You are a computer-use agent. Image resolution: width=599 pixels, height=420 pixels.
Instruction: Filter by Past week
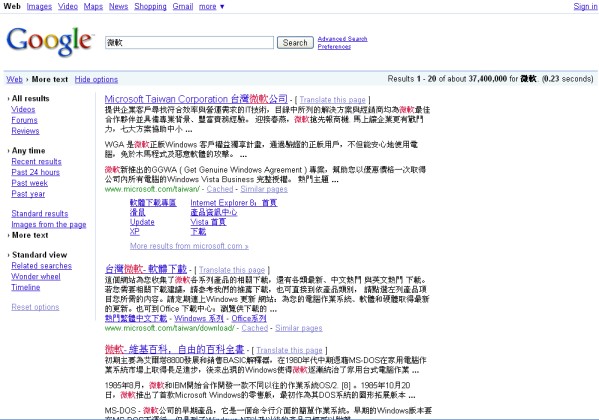(x=29, y=183)
